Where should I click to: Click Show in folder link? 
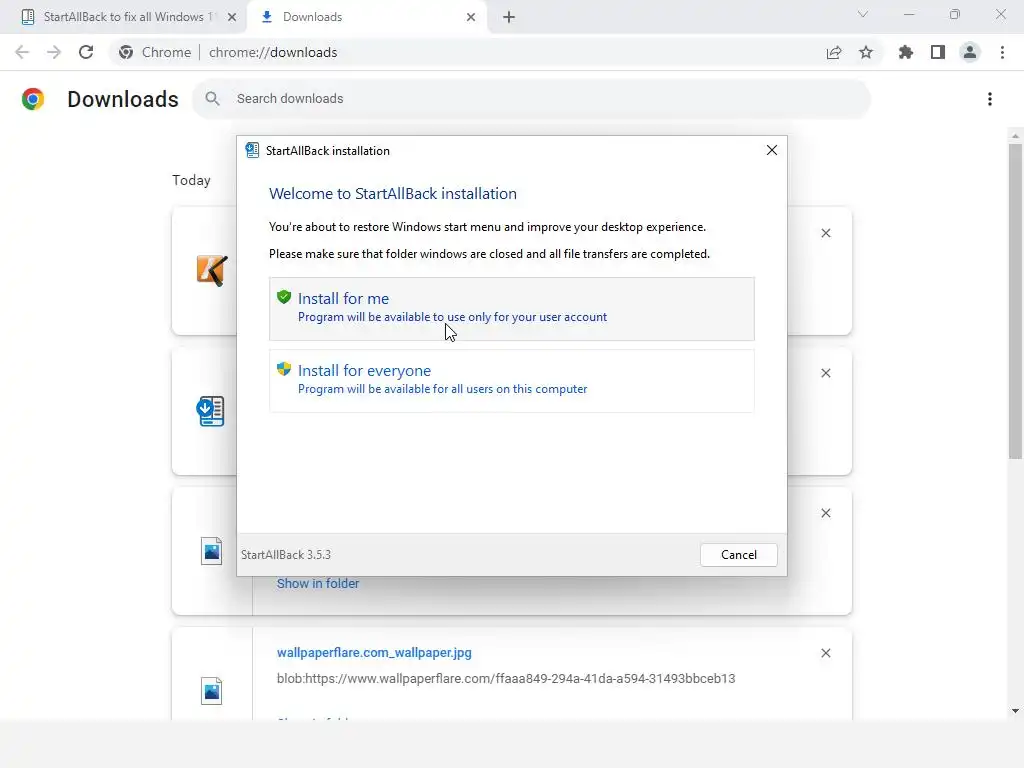tap(317, 583)
